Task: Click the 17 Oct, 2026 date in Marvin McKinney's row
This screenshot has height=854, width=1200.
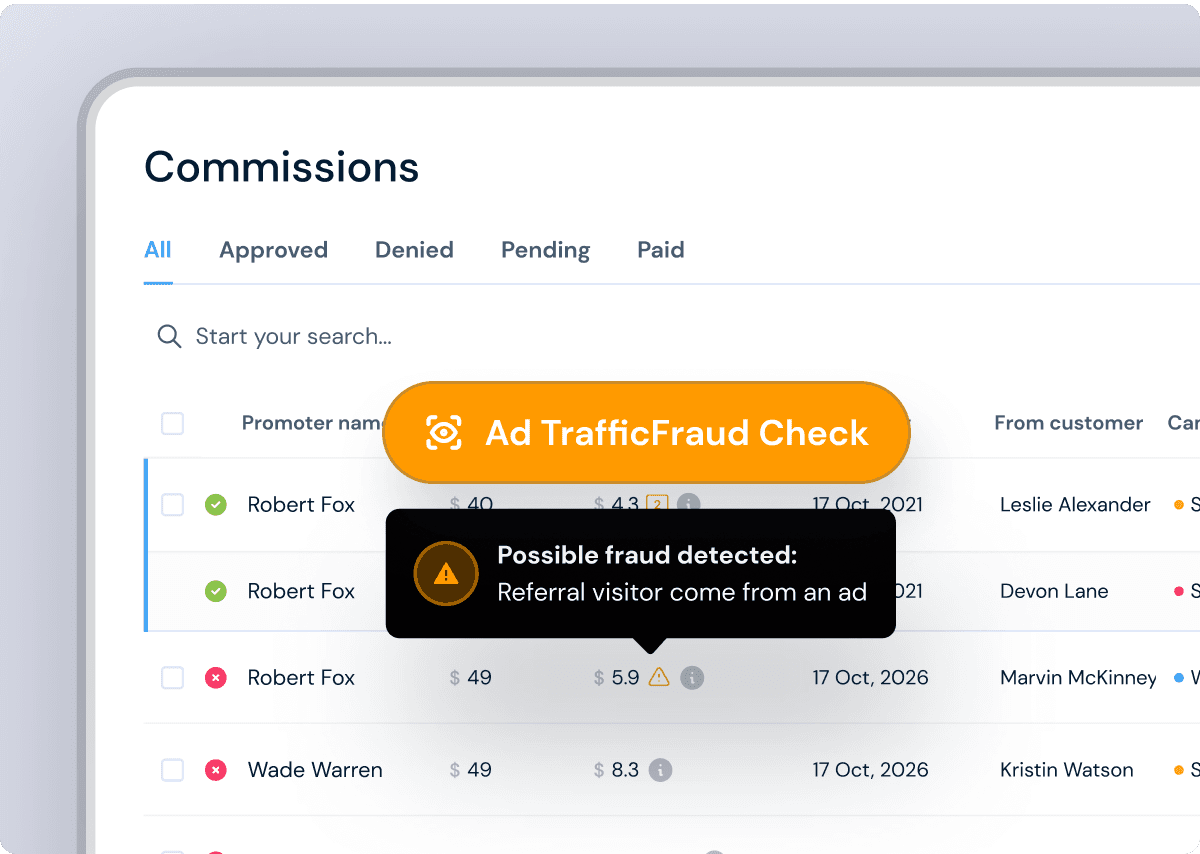Action: [870, 678]
